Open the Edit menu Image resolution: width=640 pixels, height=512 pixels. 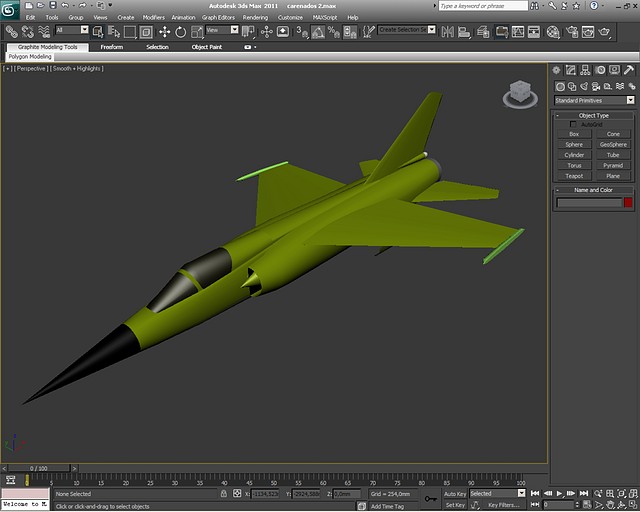click(x=31, y=18)
